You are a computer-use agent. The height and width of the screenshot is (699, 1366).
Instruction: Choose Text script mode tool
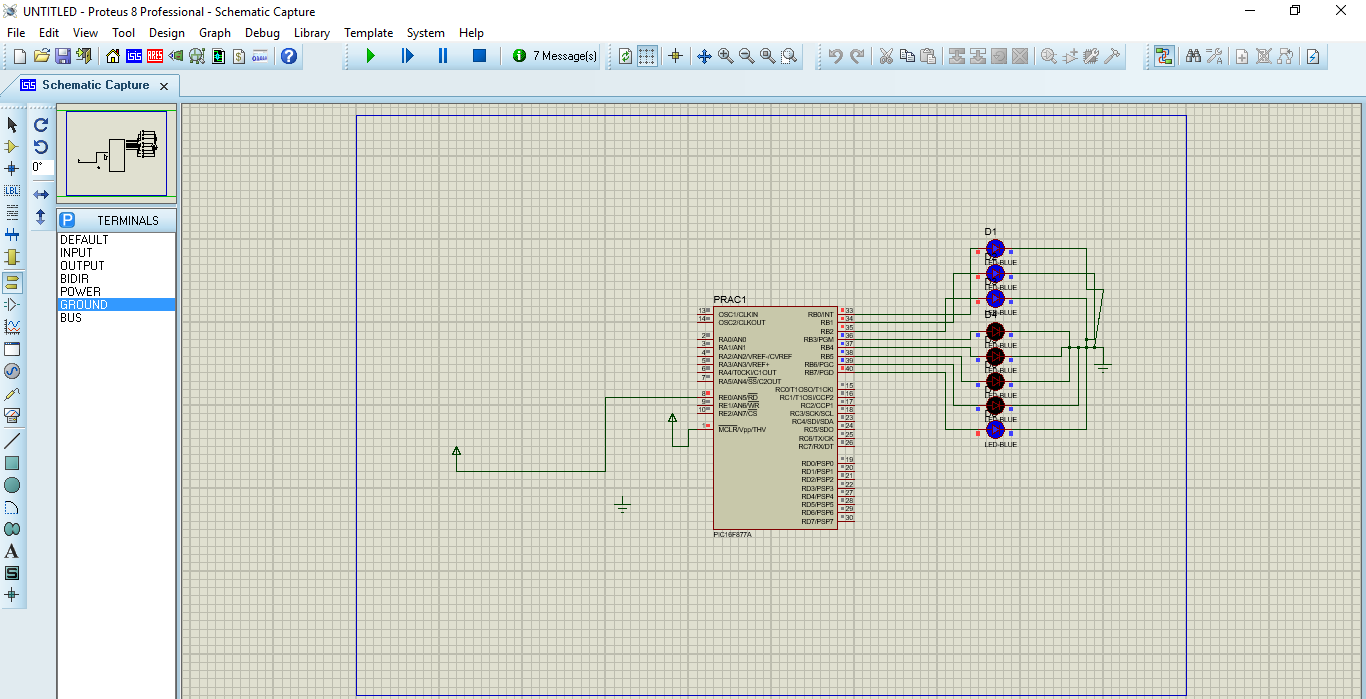tap(12, 212)
